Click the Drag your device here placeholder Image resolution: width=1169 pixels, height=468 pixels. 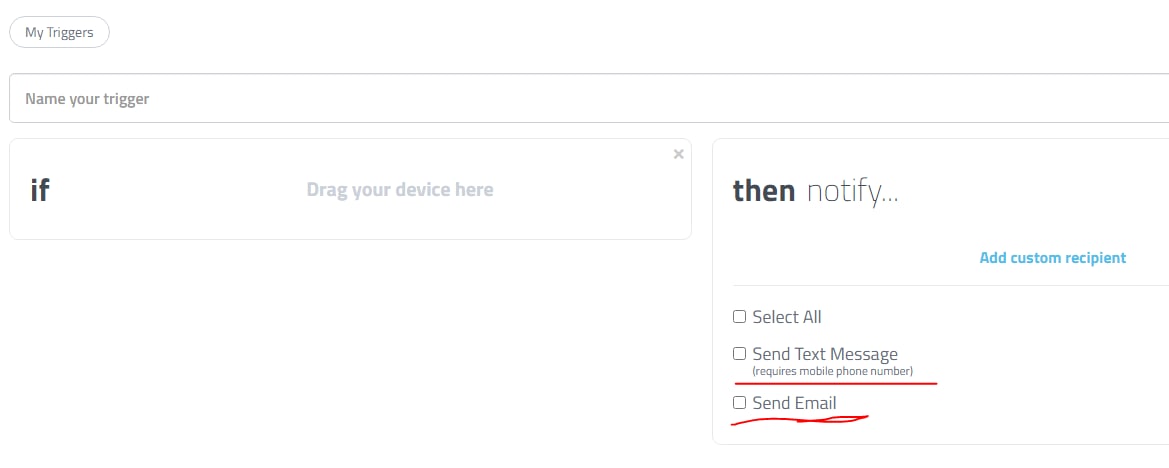399,190
